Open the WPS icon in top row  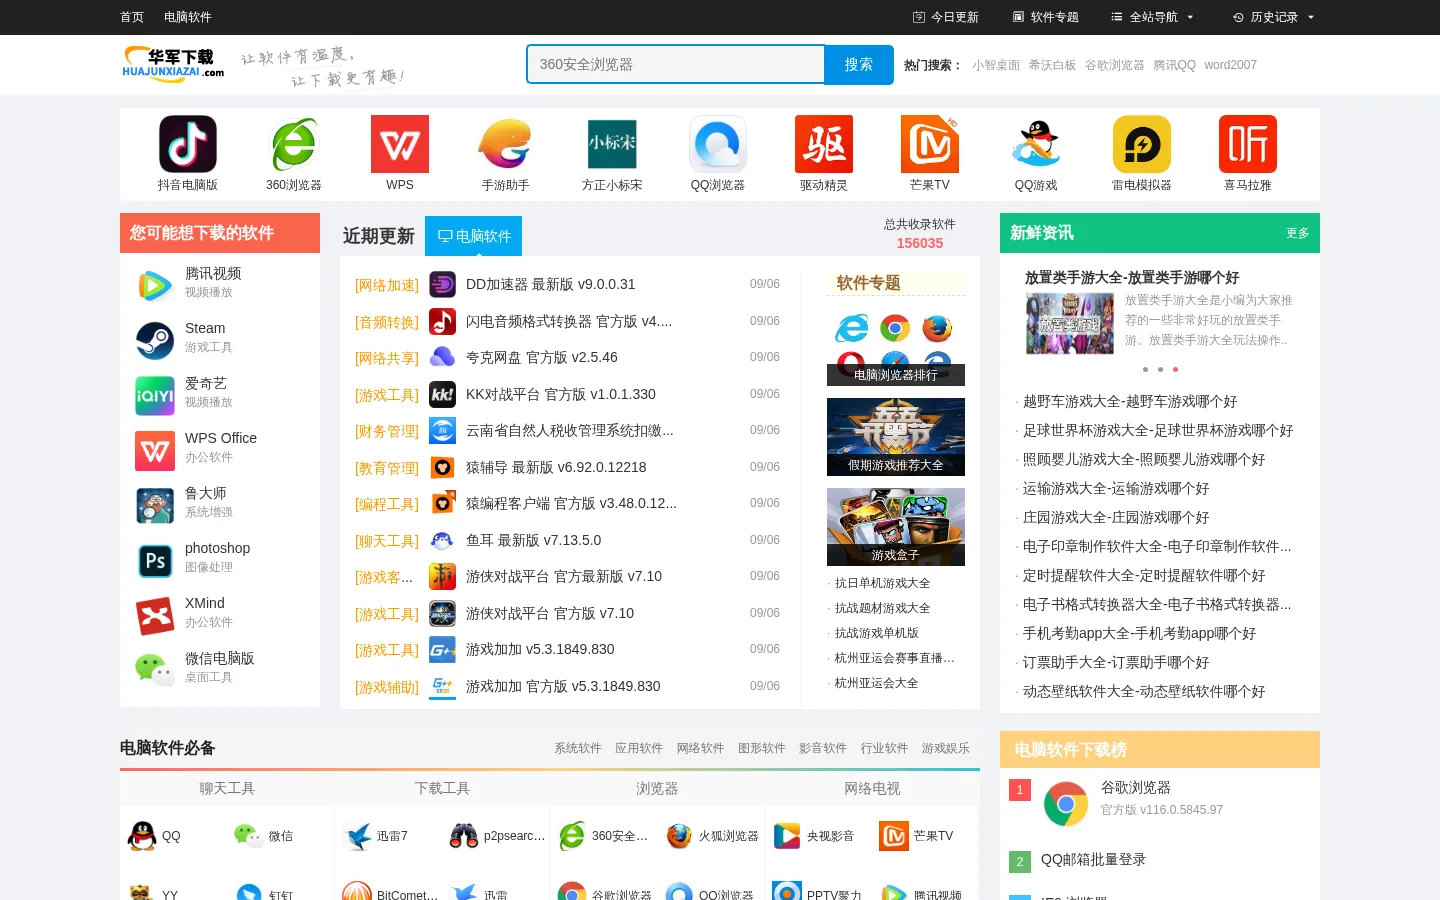click(400, 144)
